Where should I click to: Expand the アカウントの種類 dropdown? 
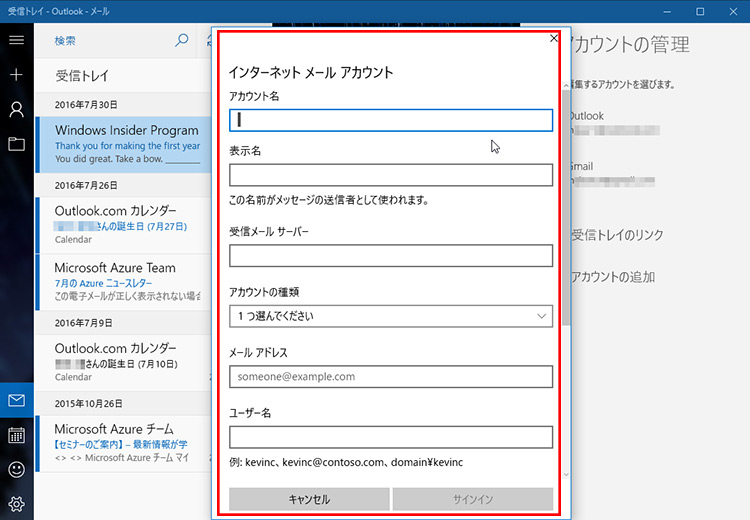391,316
